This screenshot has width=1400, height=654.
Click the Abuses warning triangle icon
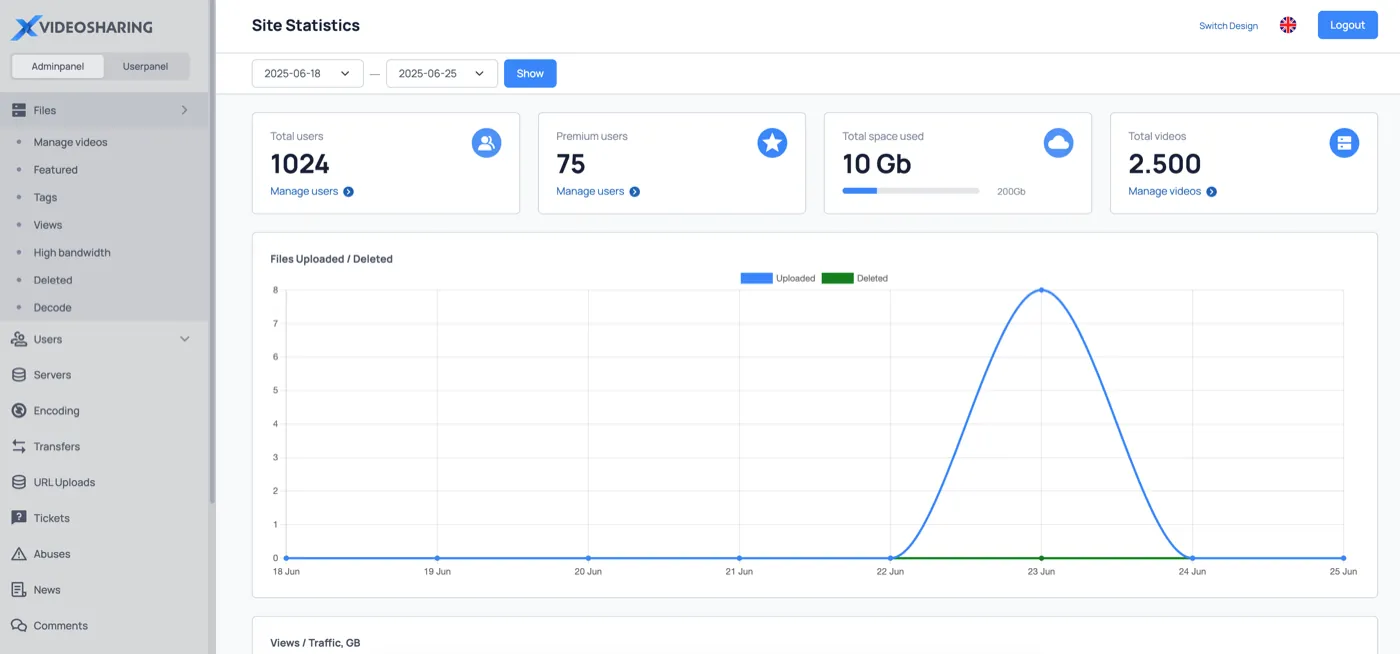(19, 554)
